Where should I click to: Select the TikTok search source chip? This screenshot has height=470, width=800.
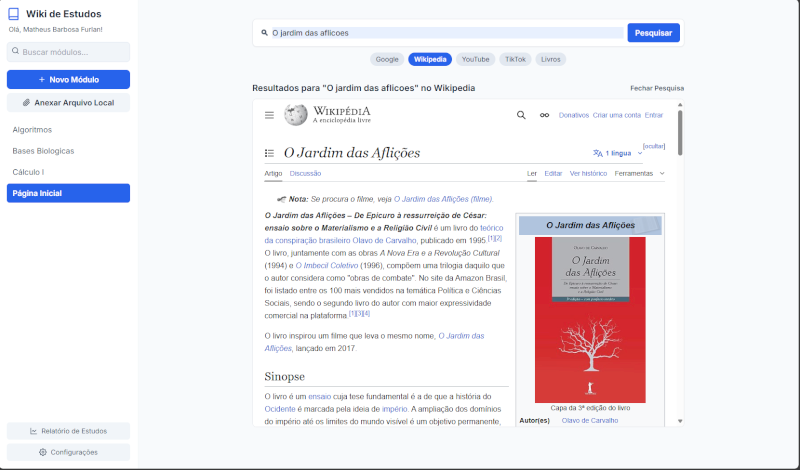pos(515,59)
